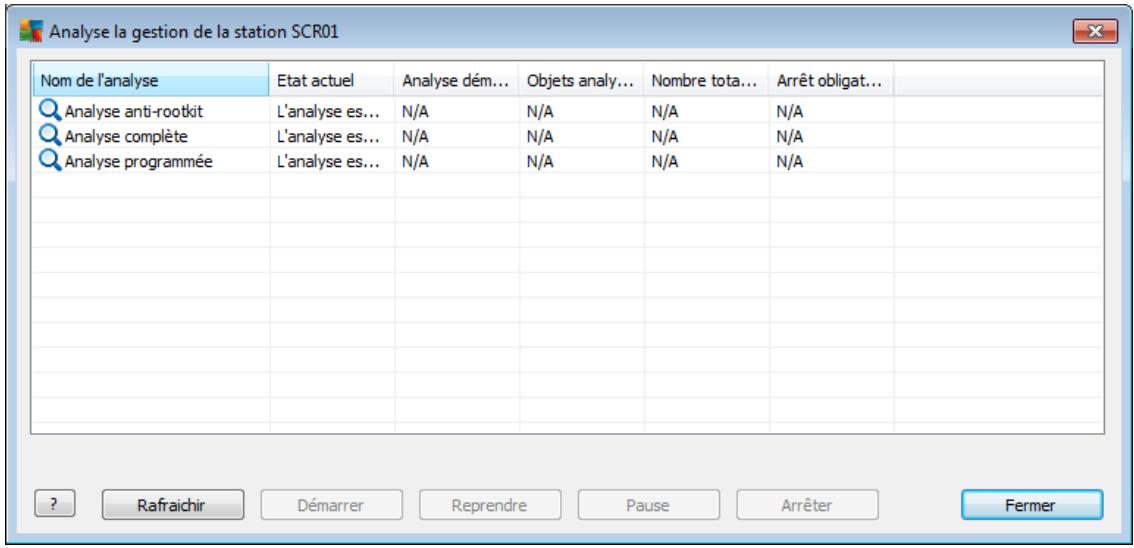
Task: Click the Arrêter button
Action: coord(807,505)
